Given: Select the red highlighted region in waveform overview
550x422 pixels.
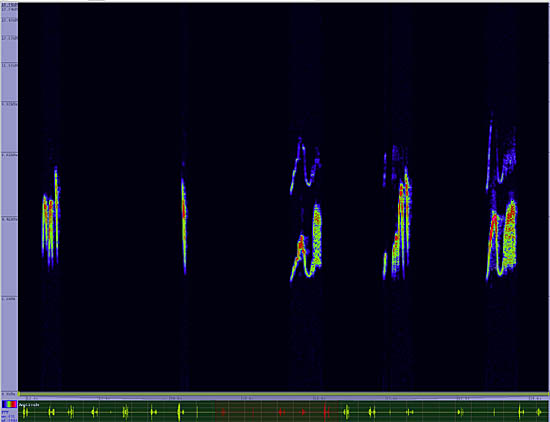Looking at the screenshot, I should pyautogui.click(x=277, y=411).
